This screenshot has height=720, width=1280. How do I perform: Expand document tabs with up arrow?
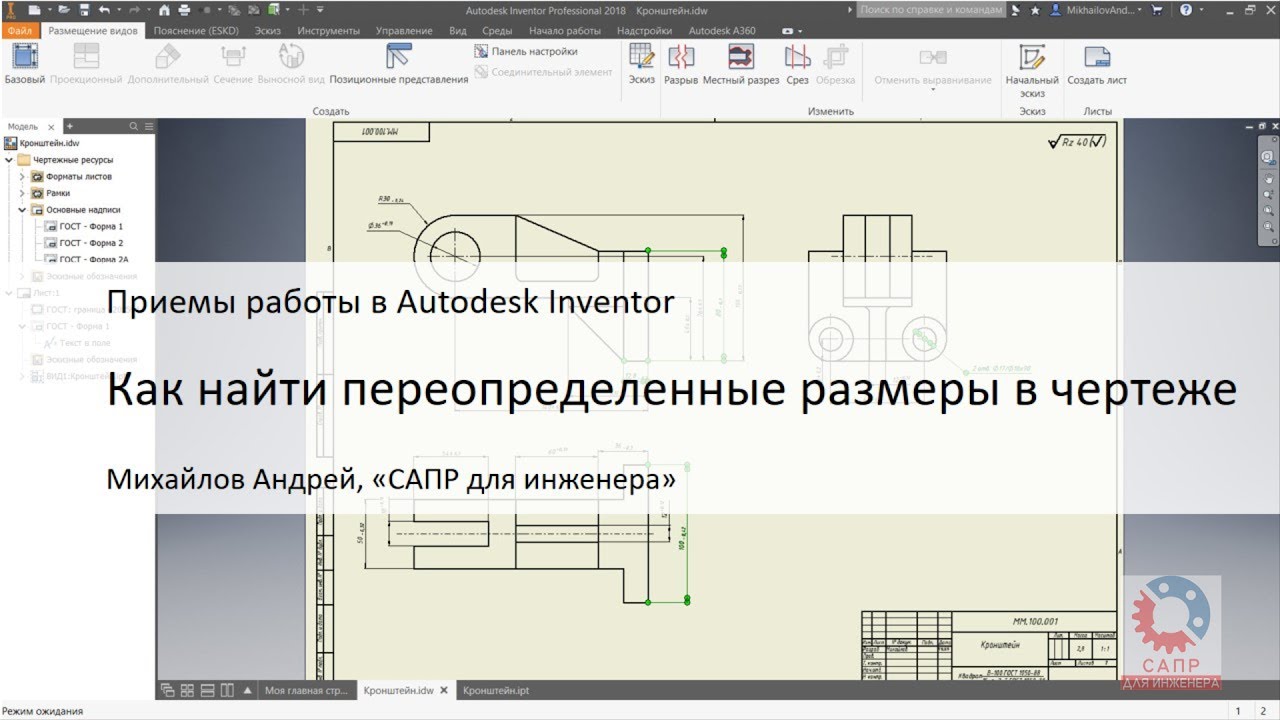247,691
